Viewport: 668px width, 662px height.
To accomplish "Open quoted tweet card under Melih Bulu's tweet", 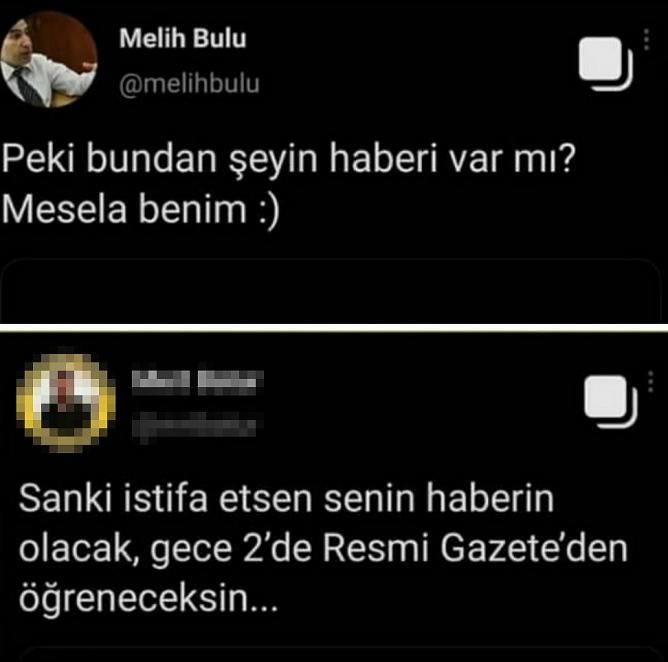I will pyautogui.click(x=331, y=291).
